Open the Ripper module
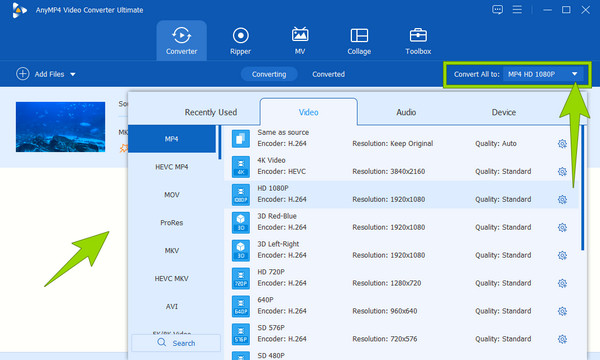This screenshot has width=600, height=360. 240,41
